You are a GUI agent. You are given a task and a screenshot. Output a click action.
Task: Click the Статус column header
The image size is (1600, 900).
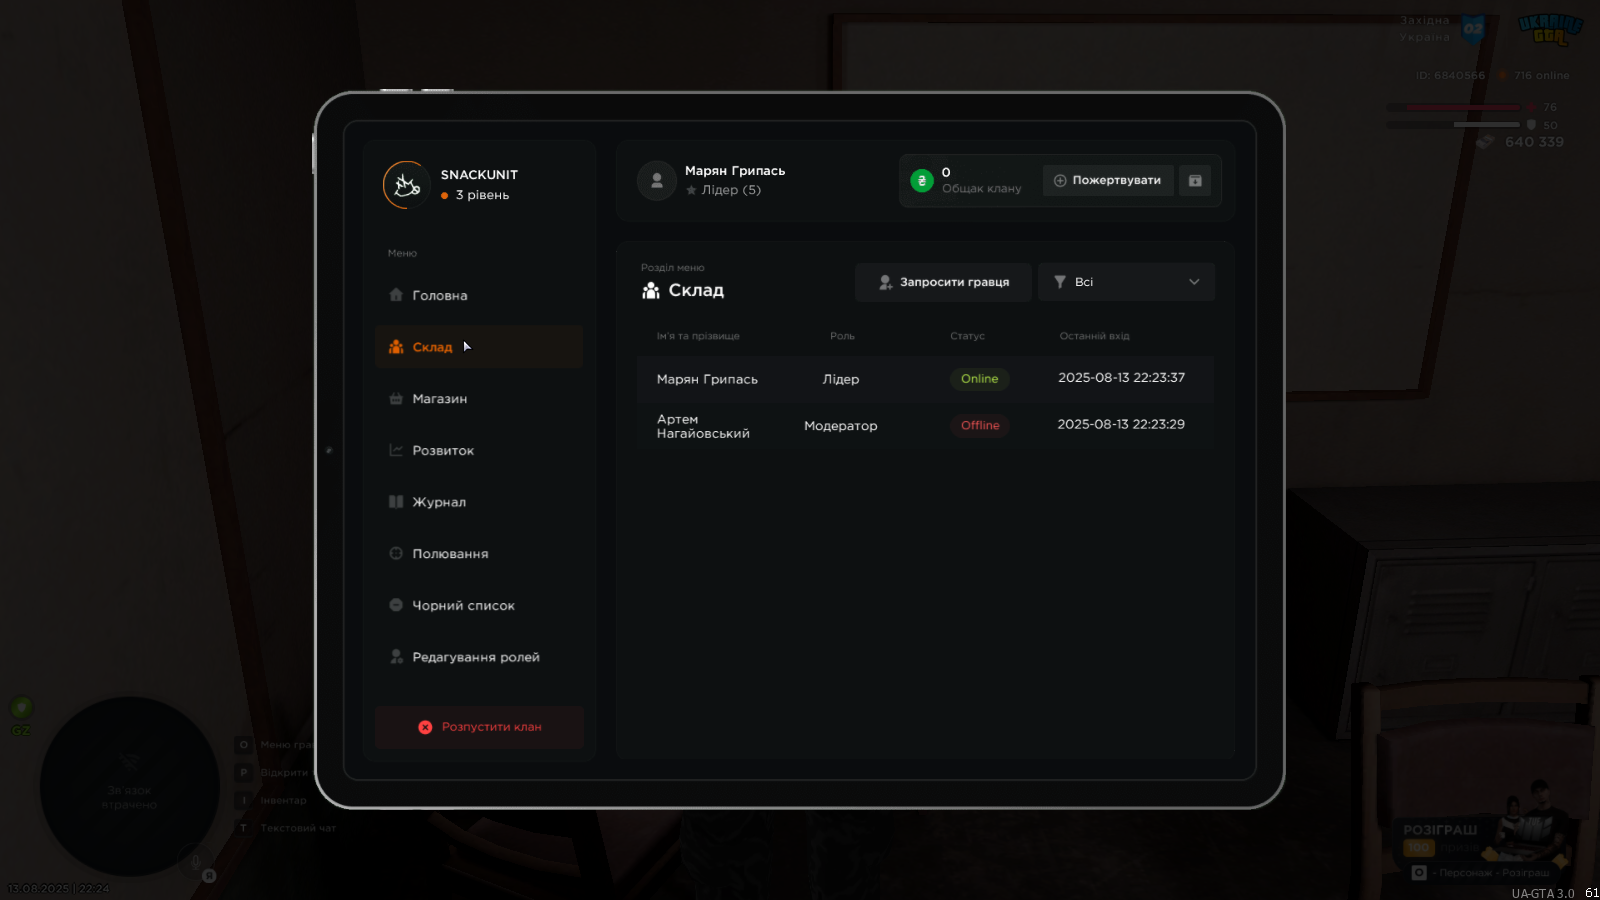pos(967,336)
